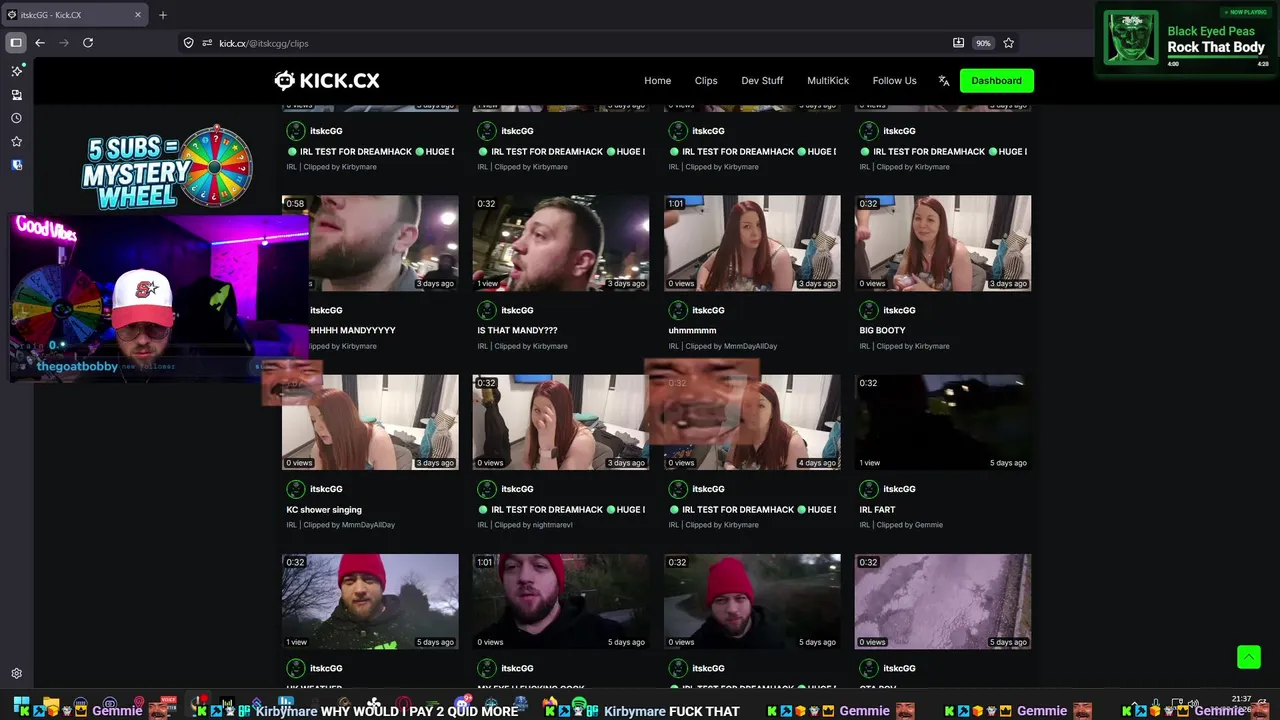Image resolution: width=1280 pixels, height=720 pixels.
Task: Open site permissions icon in address bar
Action: [x=207, y=43]
